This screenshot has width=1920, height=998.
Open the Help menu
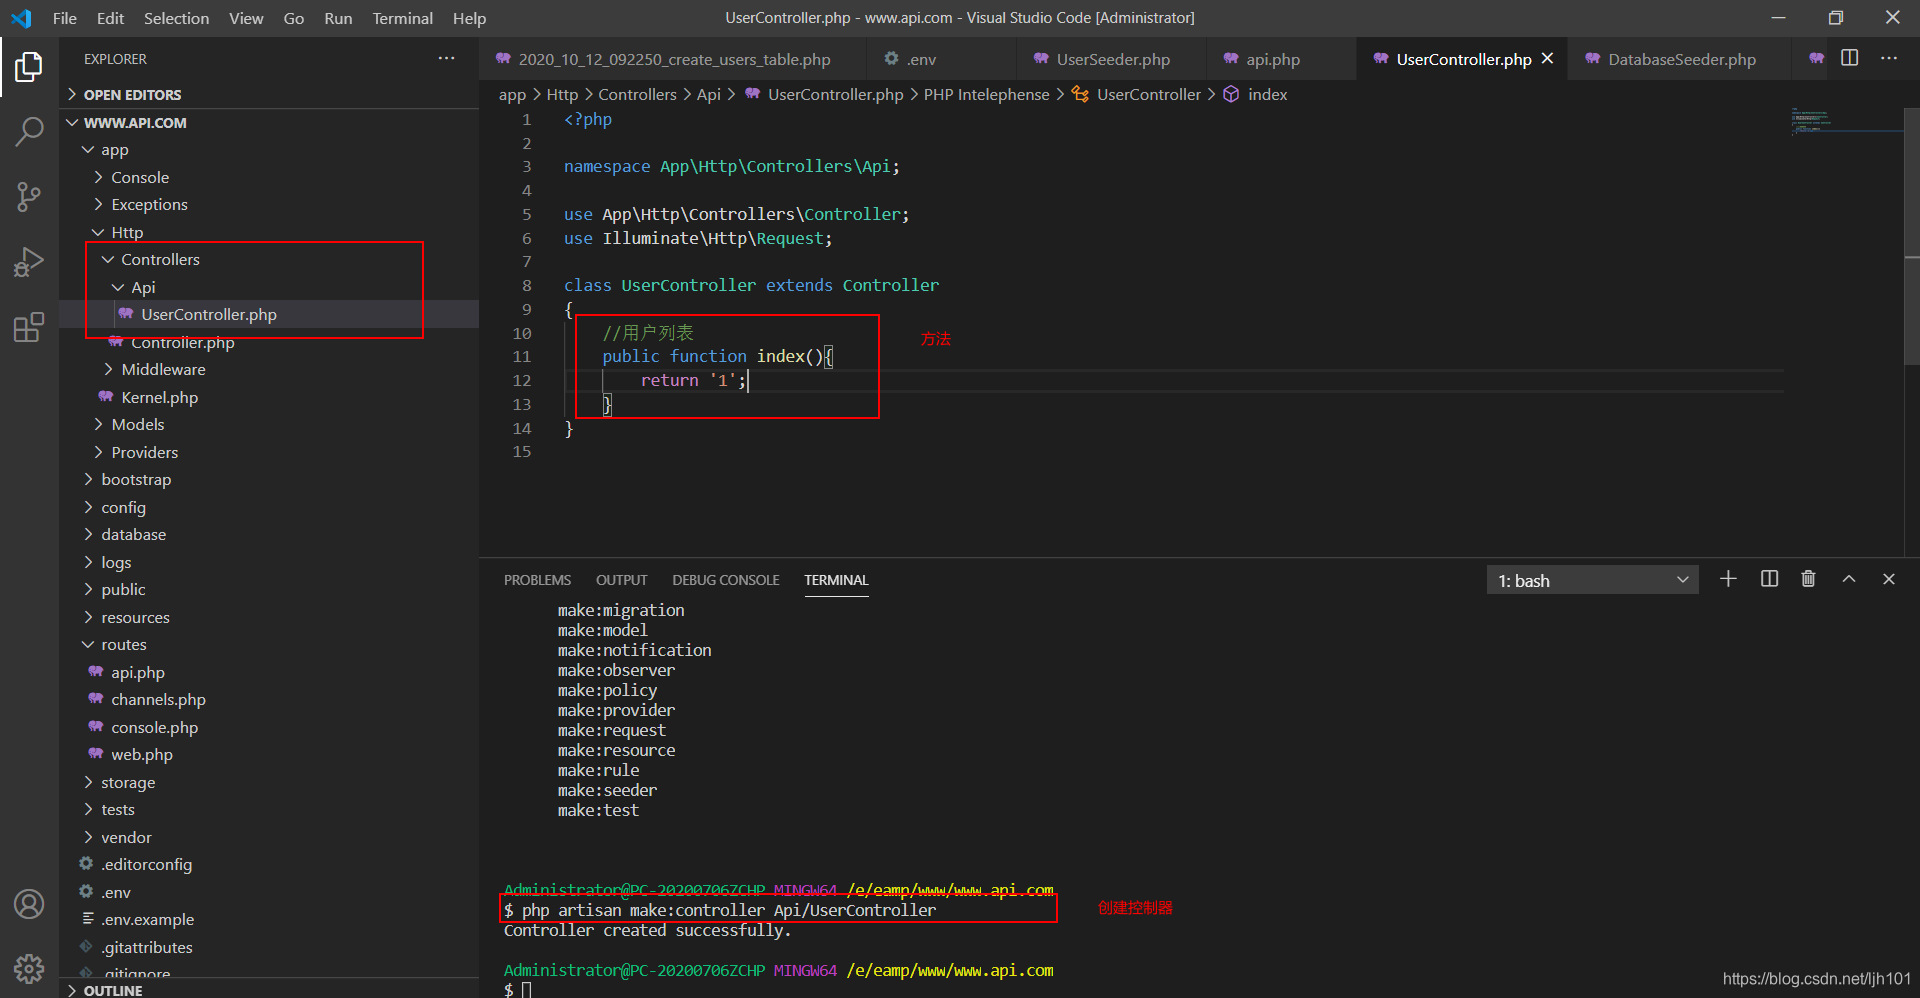(x=469, y=18)
